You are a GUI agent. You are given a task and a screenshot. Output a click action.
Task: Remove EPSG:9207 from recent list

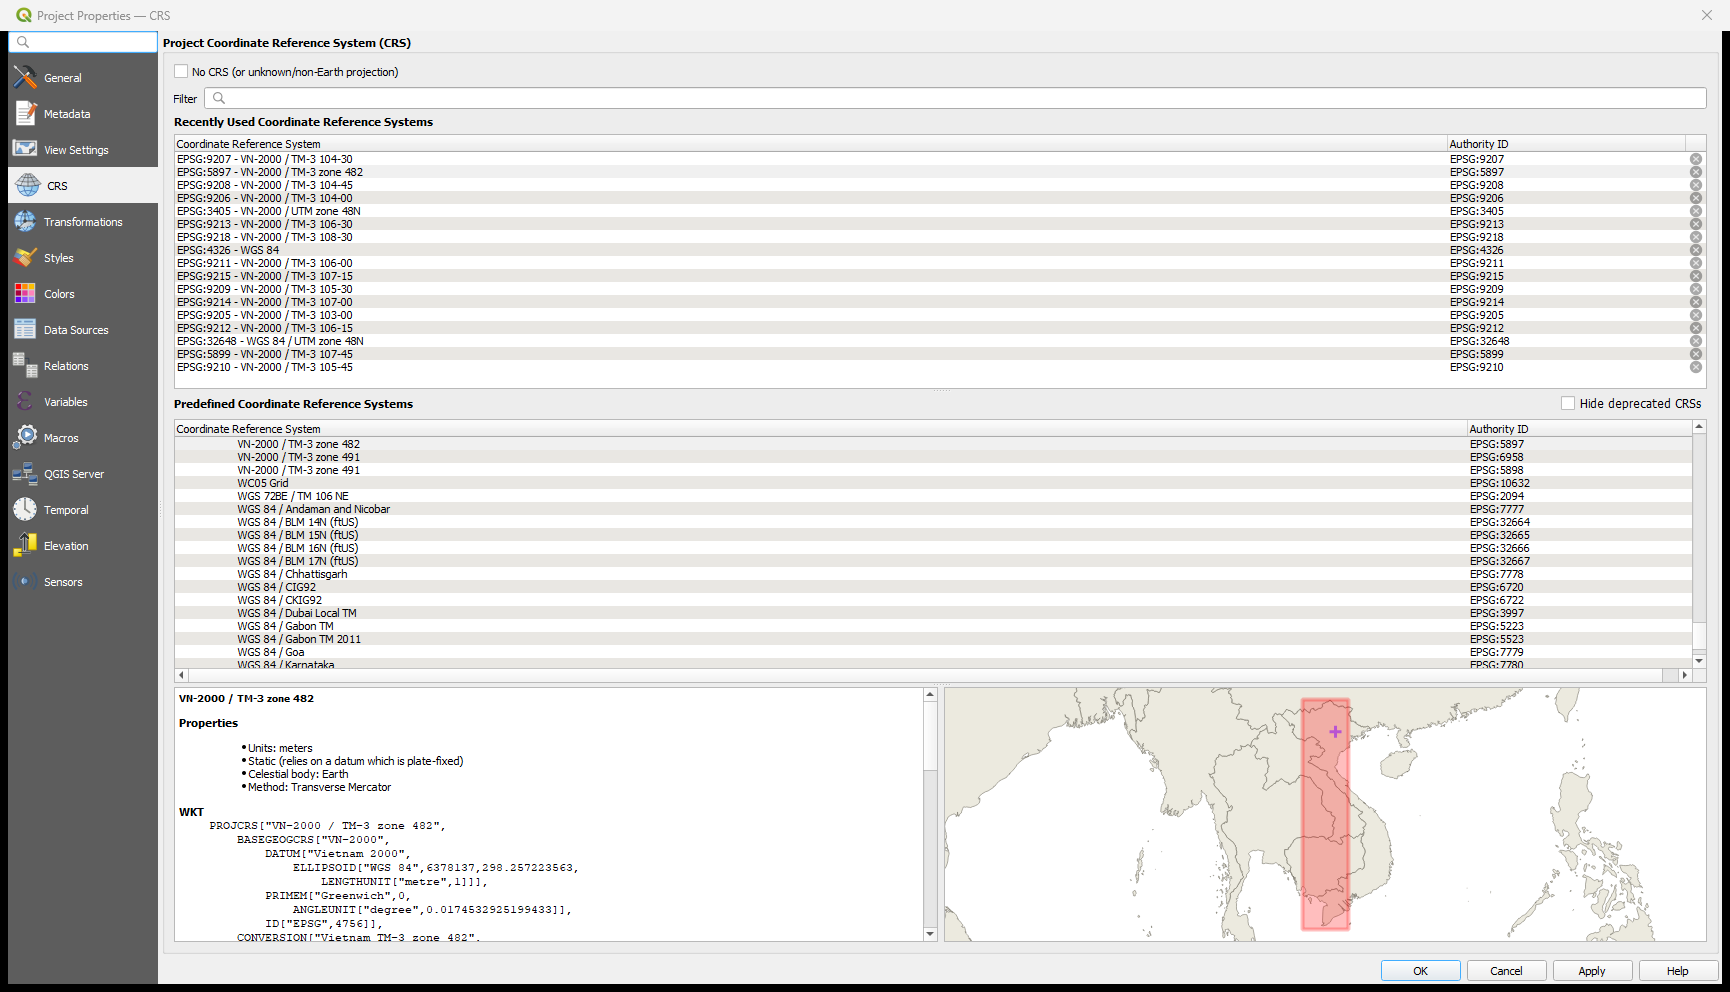pos(1696,159)
